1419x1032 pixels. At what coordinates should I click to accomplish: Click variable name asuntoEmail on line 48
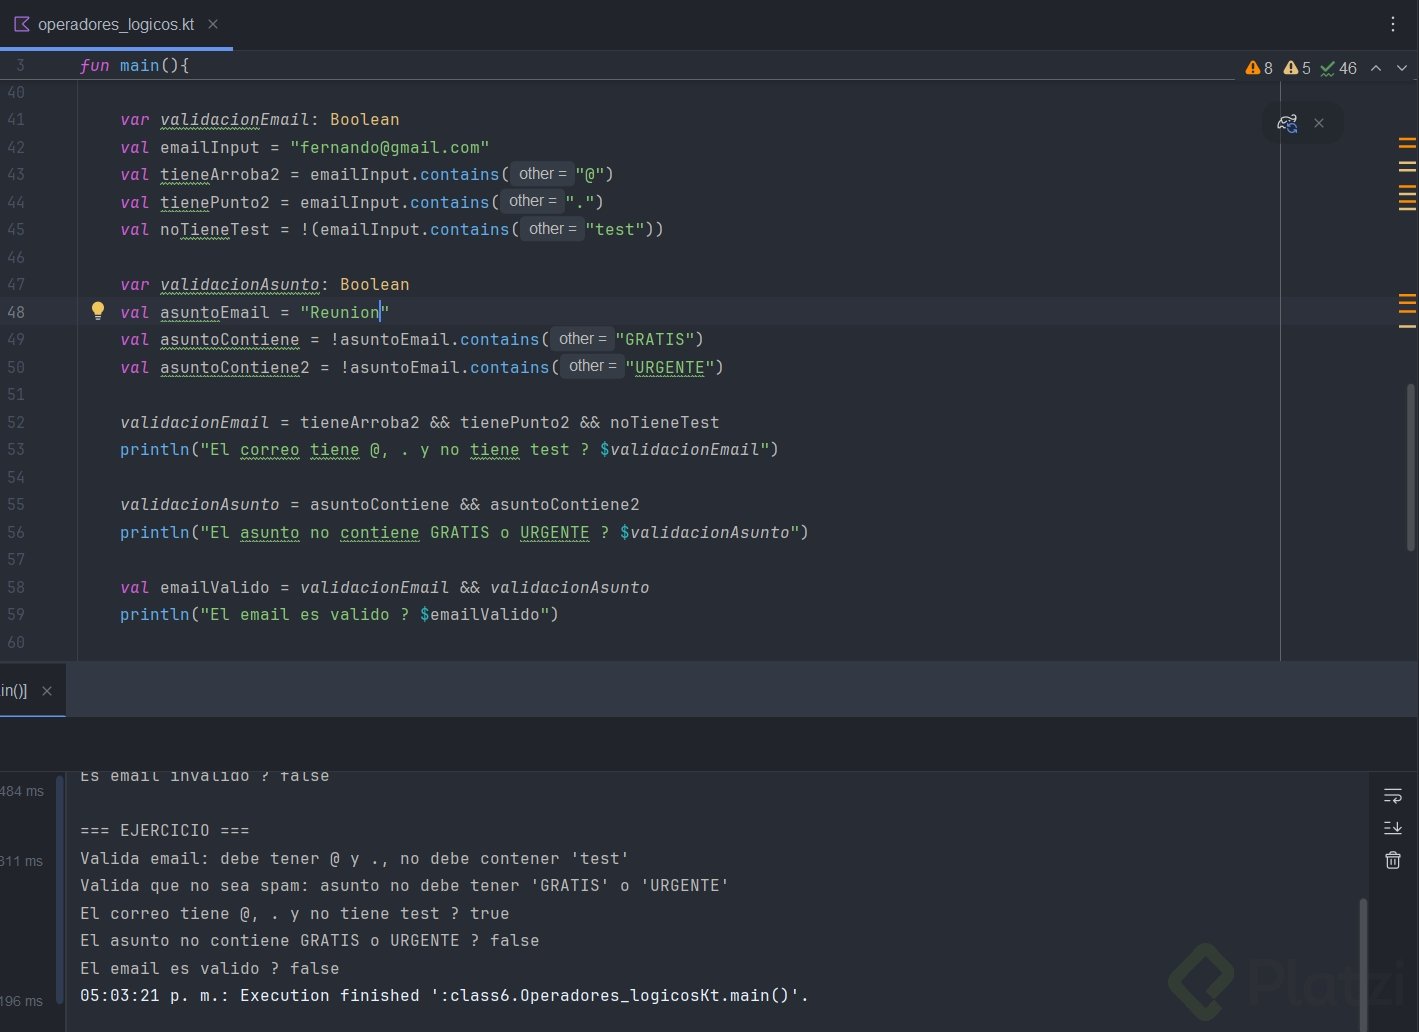[x=215, y=312]
